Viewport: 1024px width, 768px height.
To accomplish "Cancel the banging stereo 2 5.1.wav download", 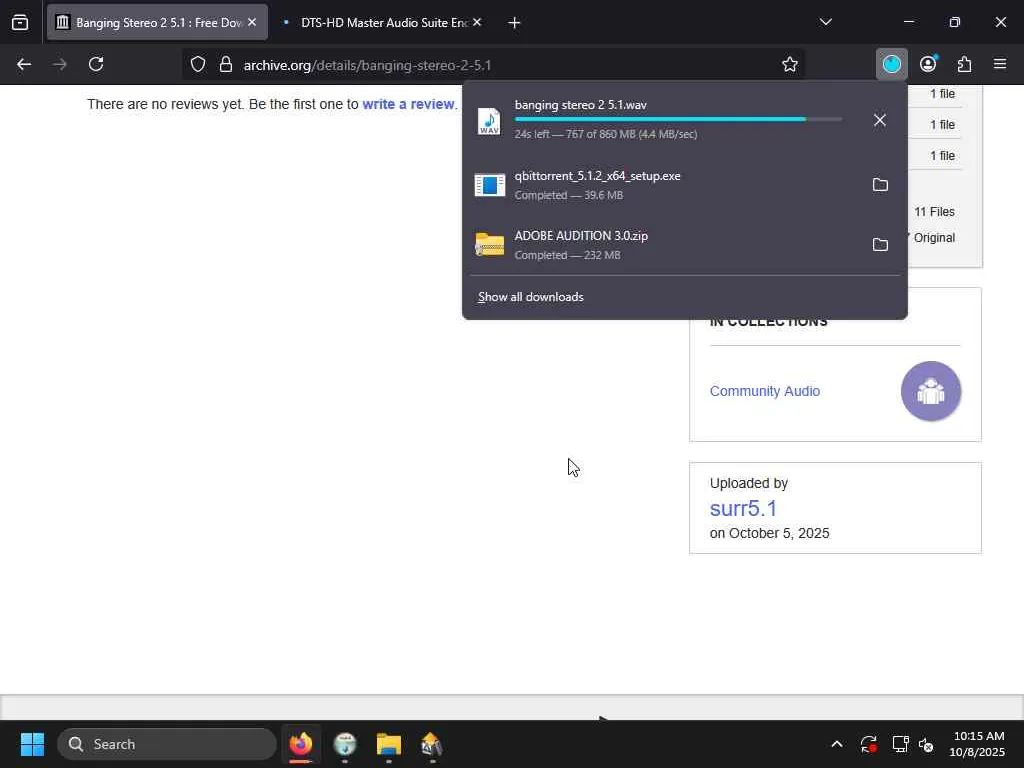I will (880, 120).
